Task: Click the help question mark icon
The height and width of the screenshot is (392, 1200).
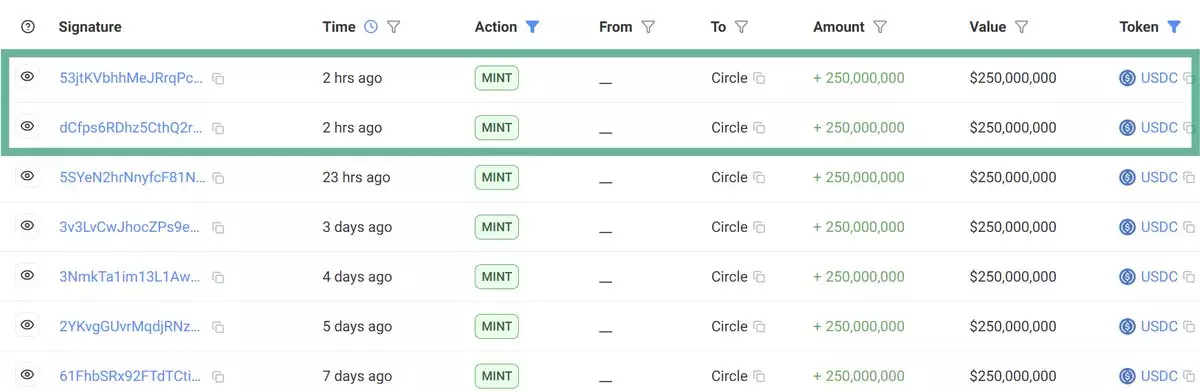Action: 27,27
